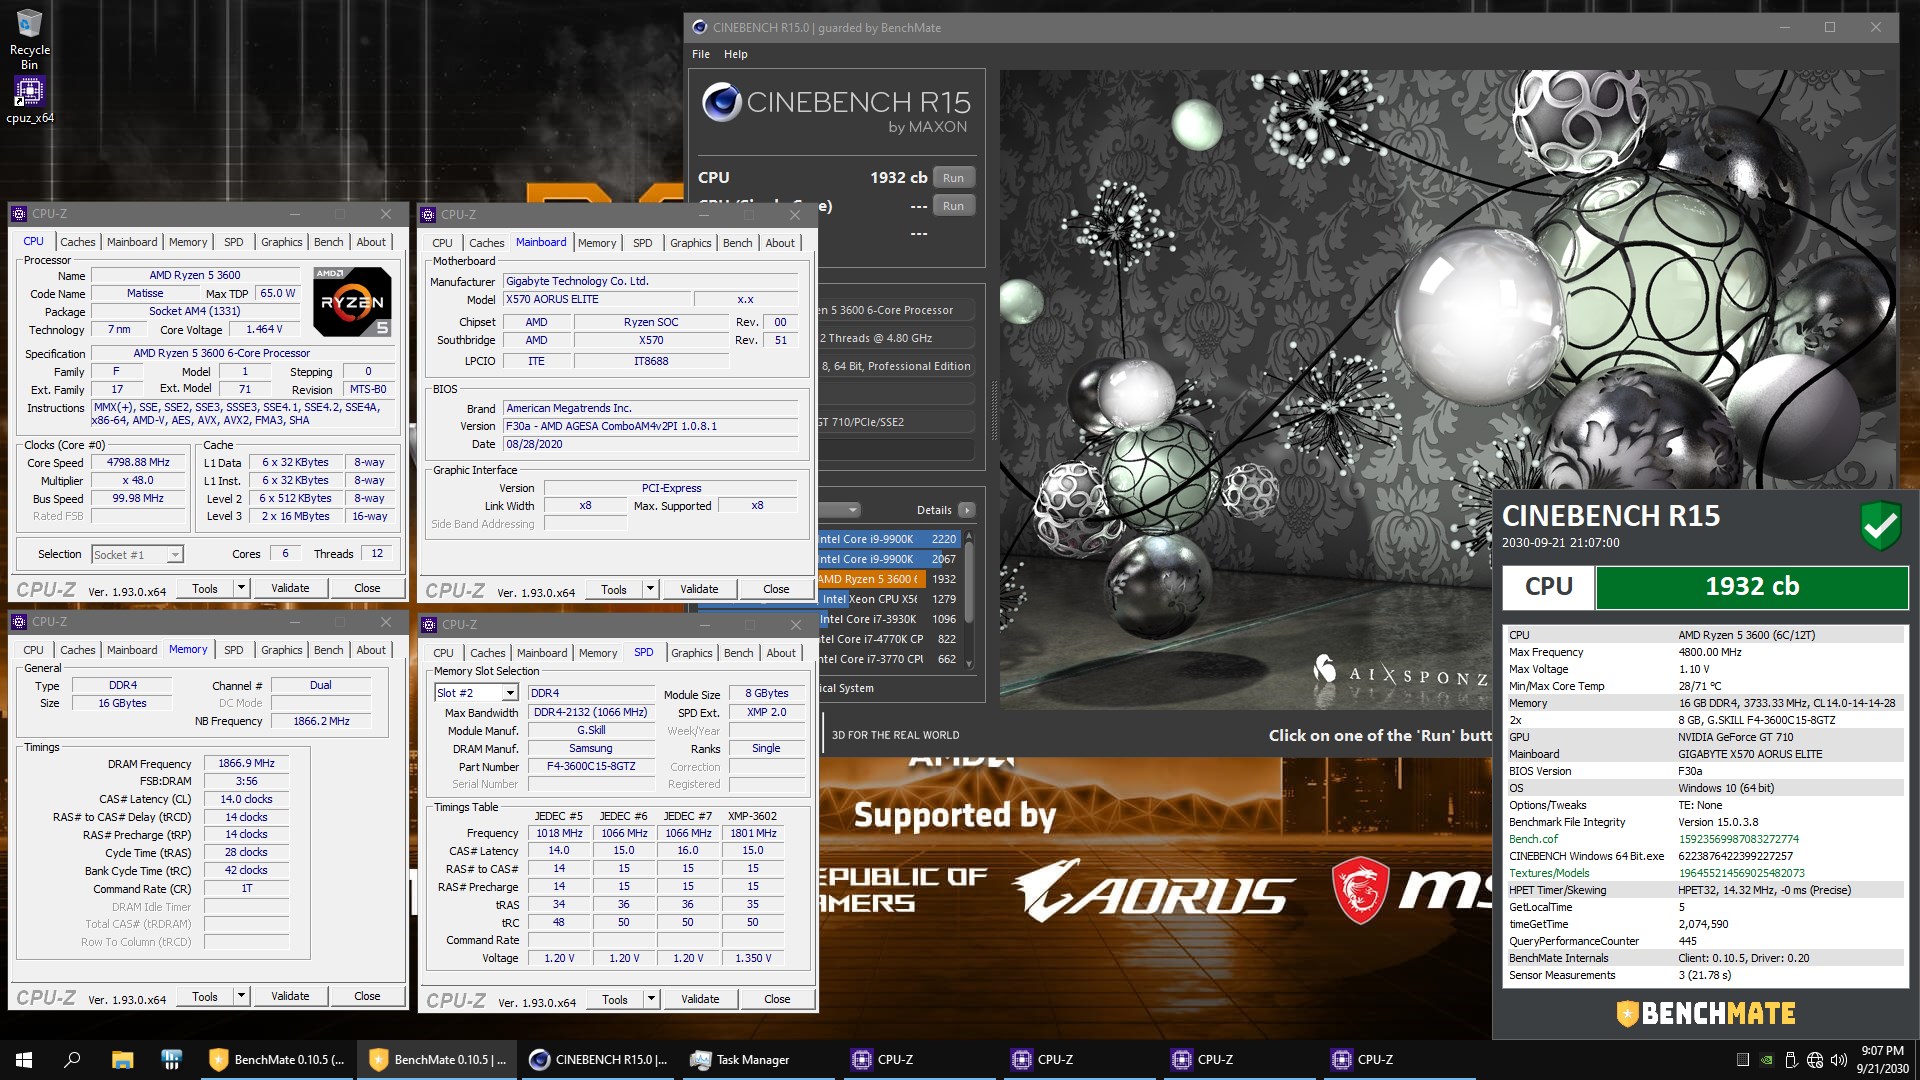Click BIOS version F30a AGESA field
The width and height of the screenshot is (1920, 1080).
(651, 426)
